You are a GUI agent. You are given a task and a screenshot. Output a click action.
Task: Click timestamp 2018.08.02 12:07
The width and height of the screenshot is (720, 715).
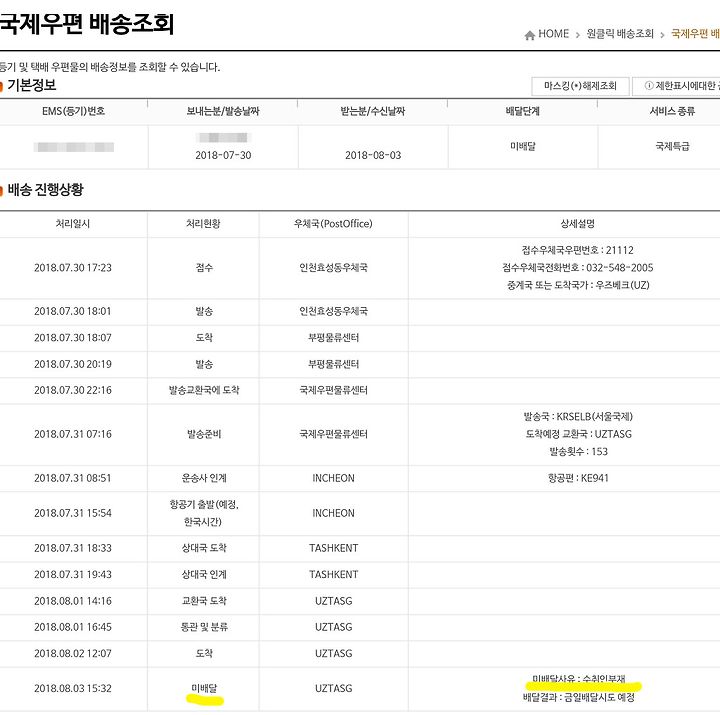pos(73,653)
